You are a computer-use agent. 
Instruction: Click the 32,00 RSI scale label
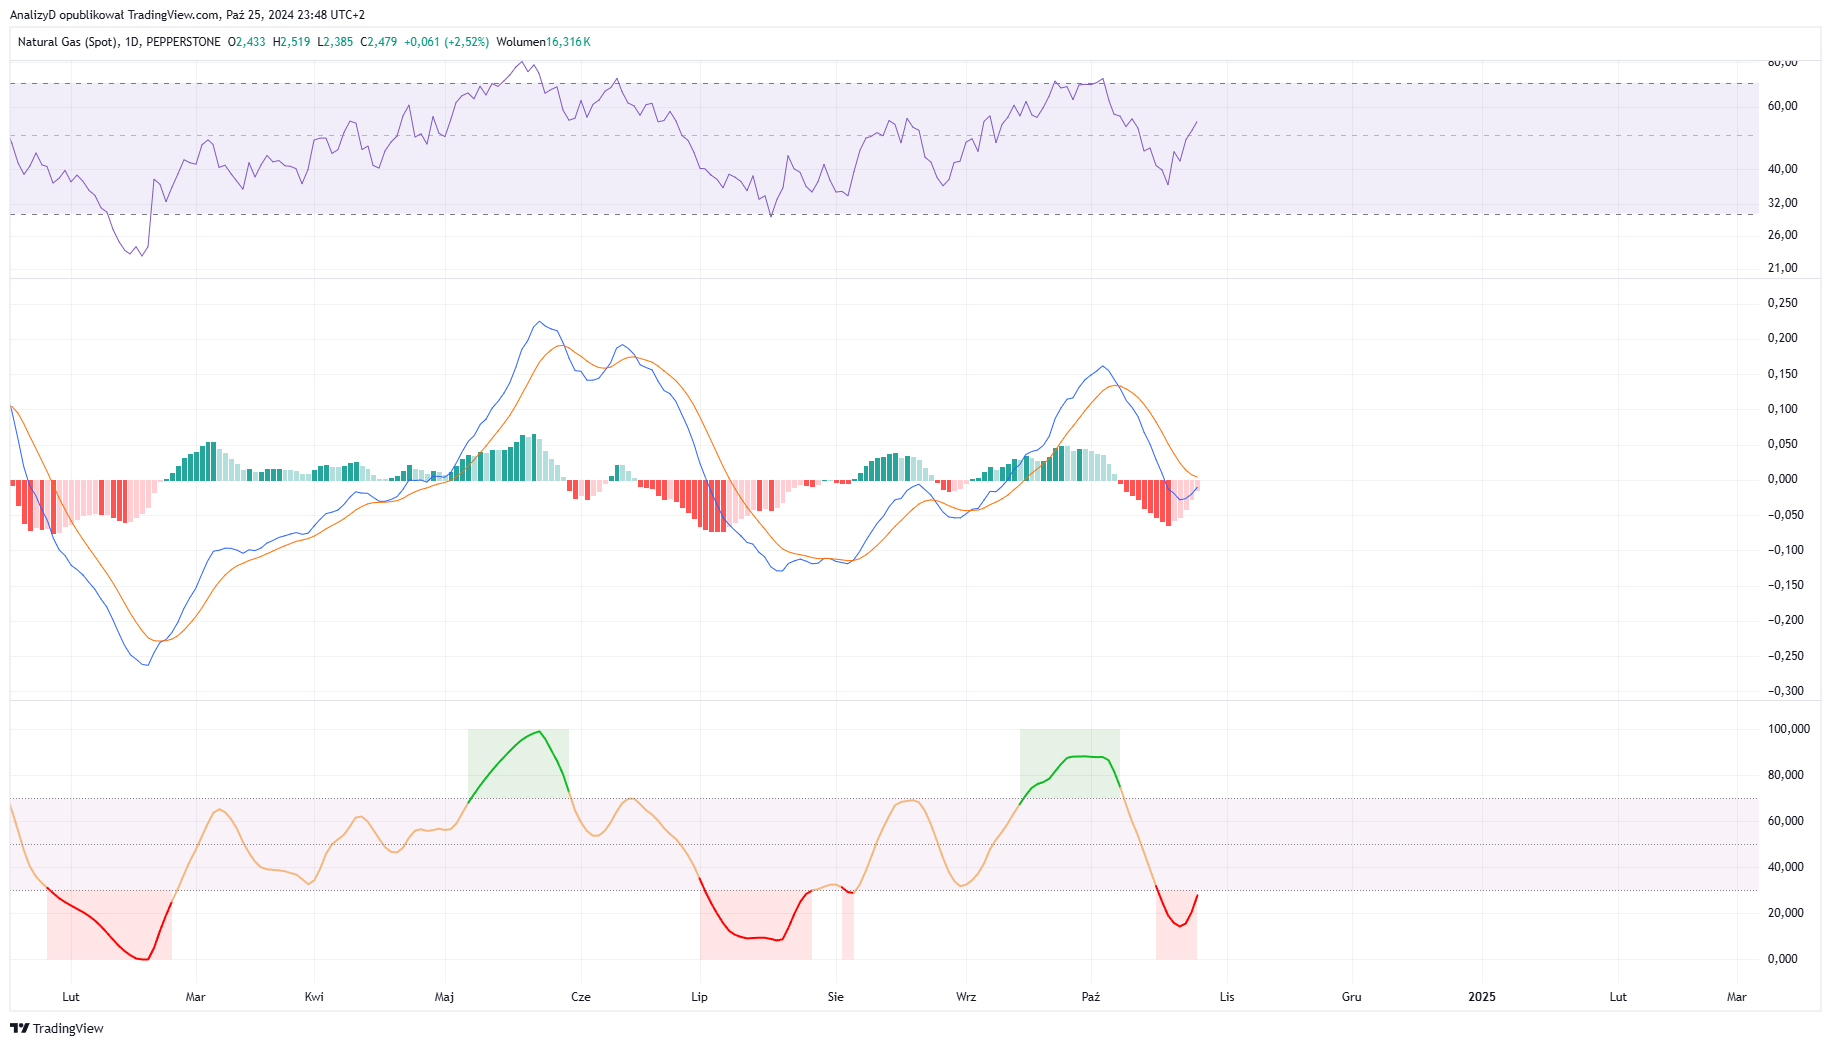coord(1782,203)
